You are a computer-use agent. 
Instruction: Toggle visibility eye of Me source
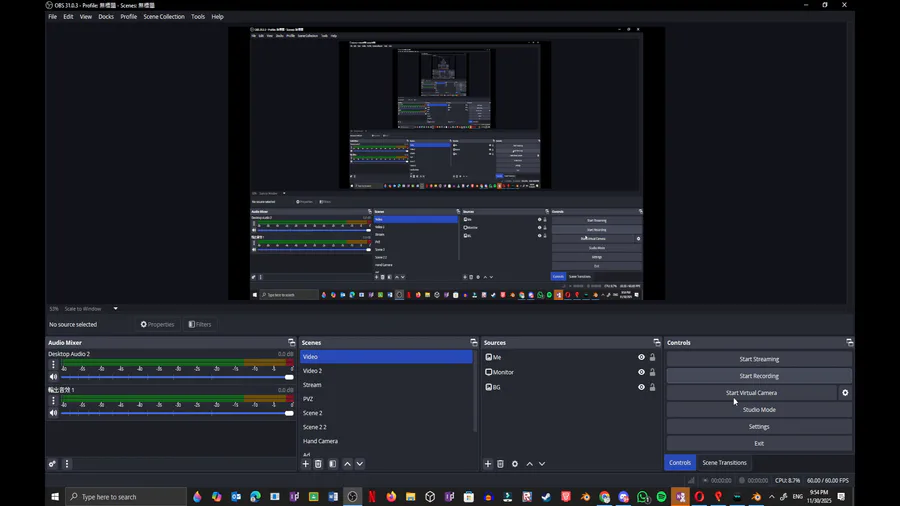[641, 357]
